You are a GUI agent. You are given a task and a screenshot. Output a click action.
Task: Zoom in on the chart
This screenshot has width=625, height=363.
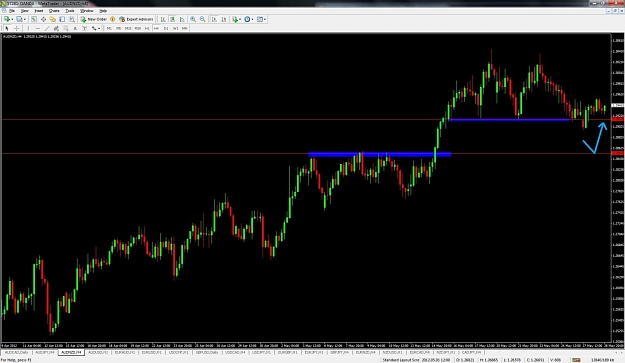[193, 19]
